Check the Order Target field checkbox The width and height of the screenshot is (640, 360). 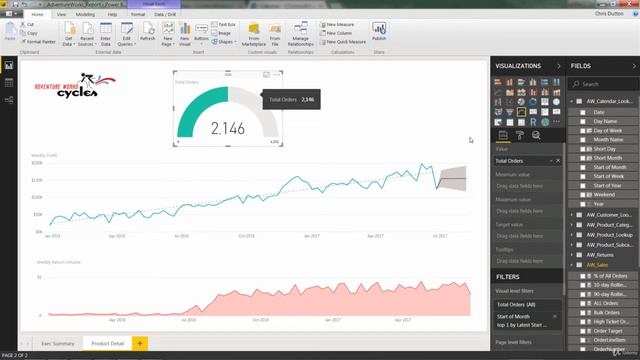[583, 331]
